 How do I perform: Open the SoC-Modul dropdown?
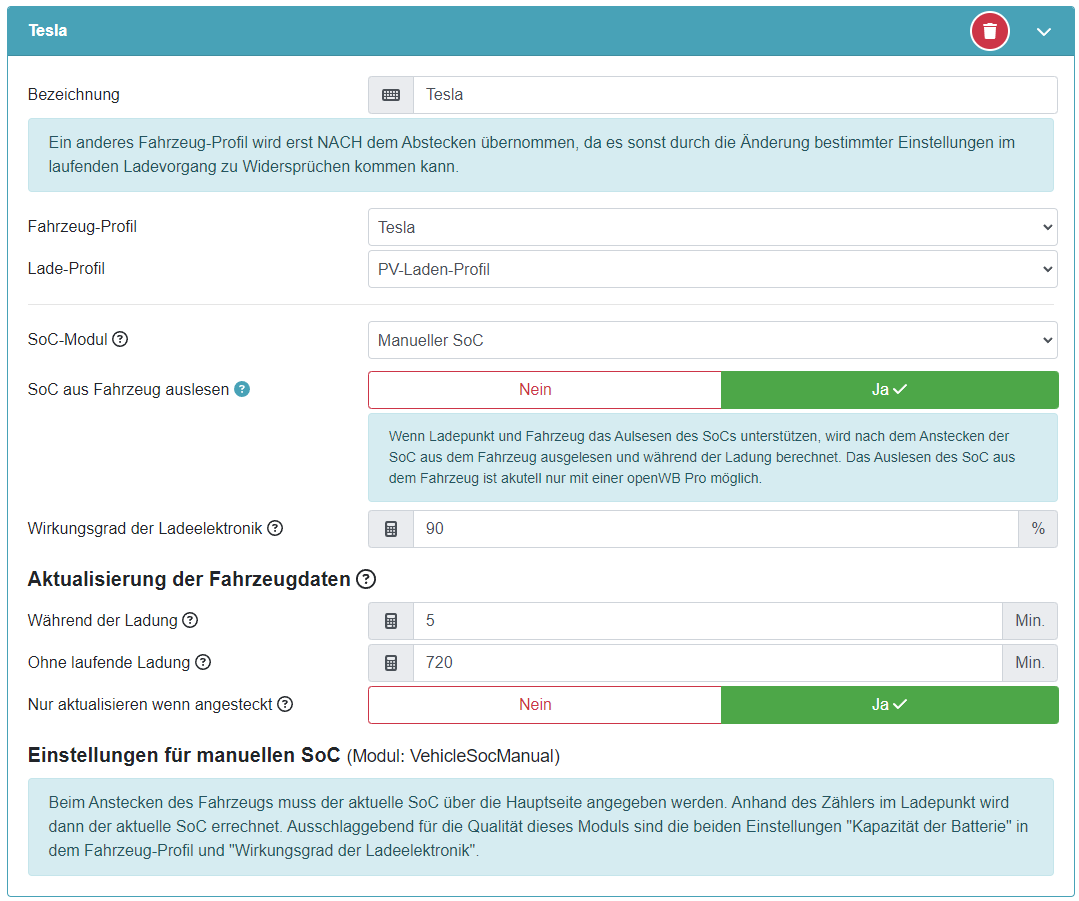712,340
